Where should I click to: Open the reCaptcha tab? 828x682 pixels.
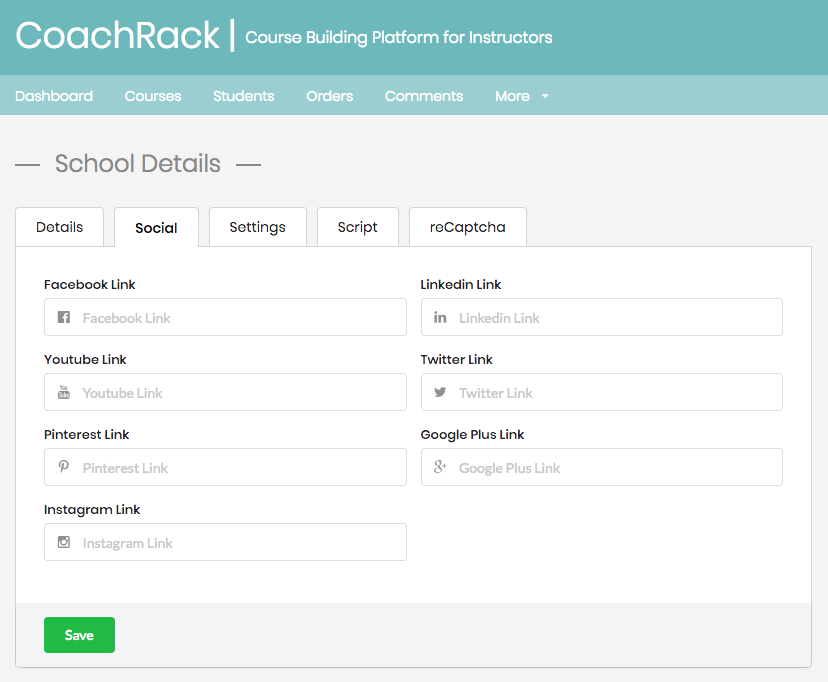pyautogui.click(x=467, y=227)
